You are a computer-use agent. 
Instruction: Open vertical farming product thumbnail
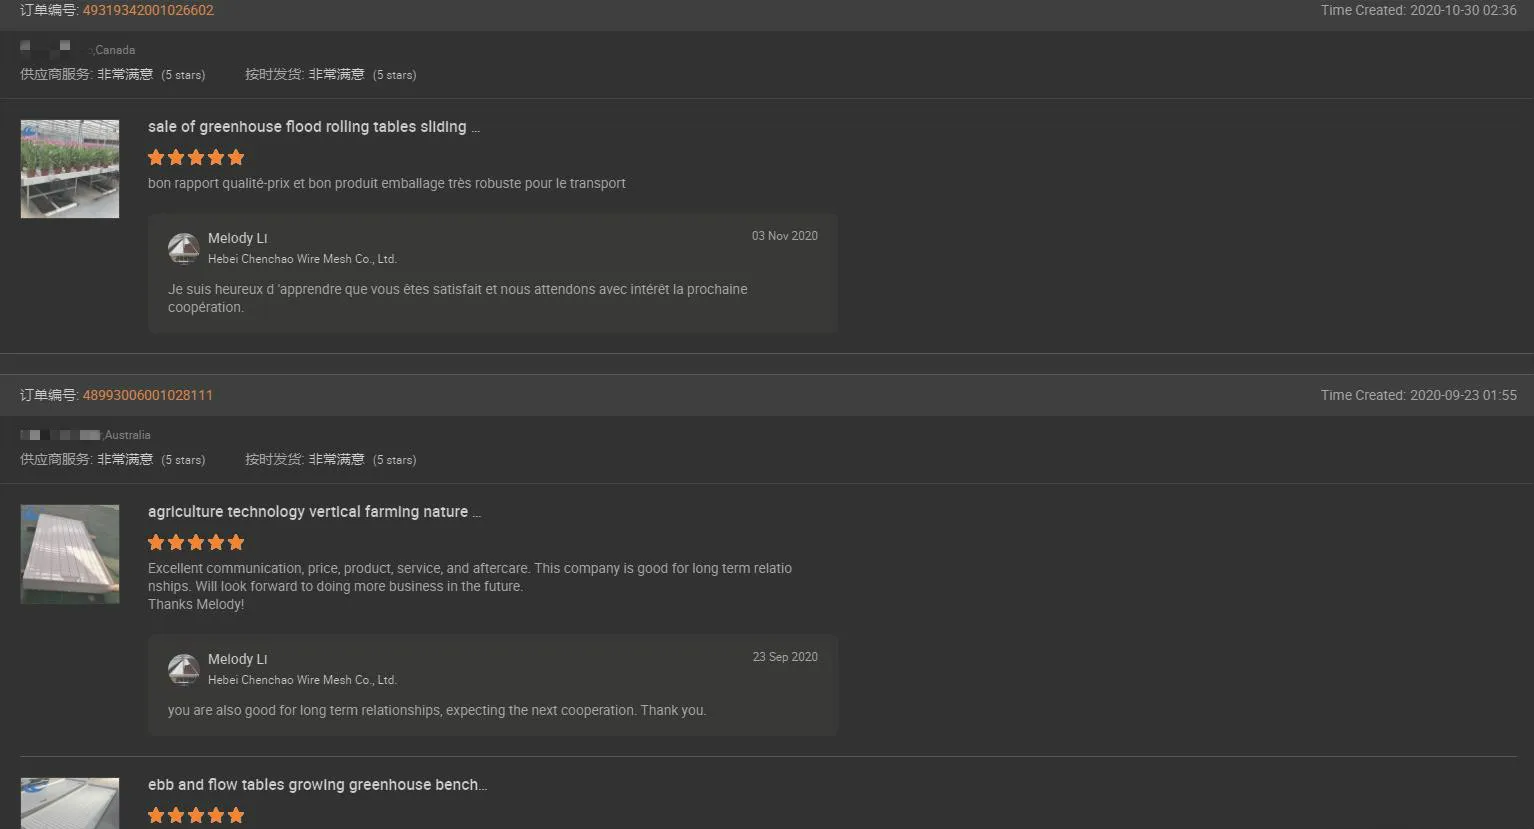click(x=69, y=553)
